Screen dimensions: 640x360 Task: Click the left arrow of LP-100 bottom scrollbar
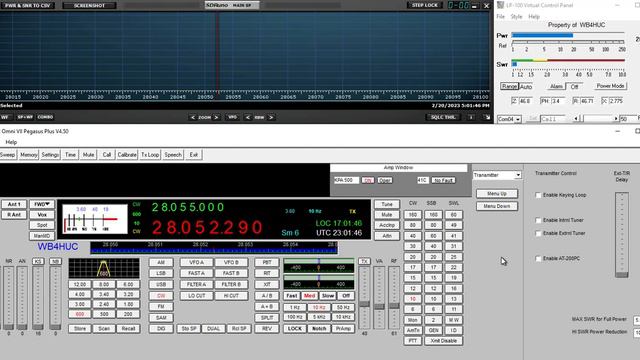tap(576, 119)
